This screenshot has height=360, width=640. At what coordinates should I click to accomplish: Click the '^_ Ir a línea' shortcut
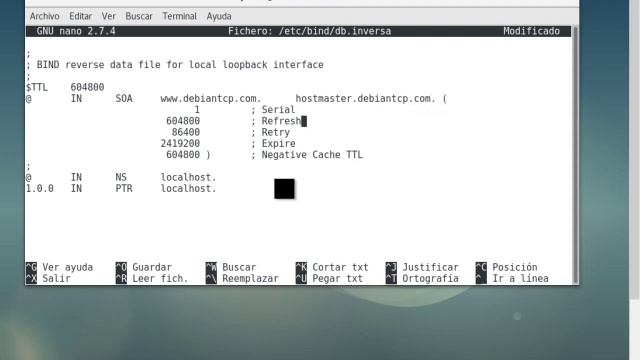coord(512,279)
